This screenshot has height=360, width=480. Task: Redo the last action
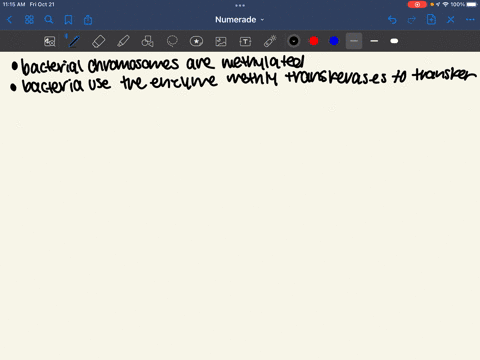pyautogui.click(x=412, y=20)
